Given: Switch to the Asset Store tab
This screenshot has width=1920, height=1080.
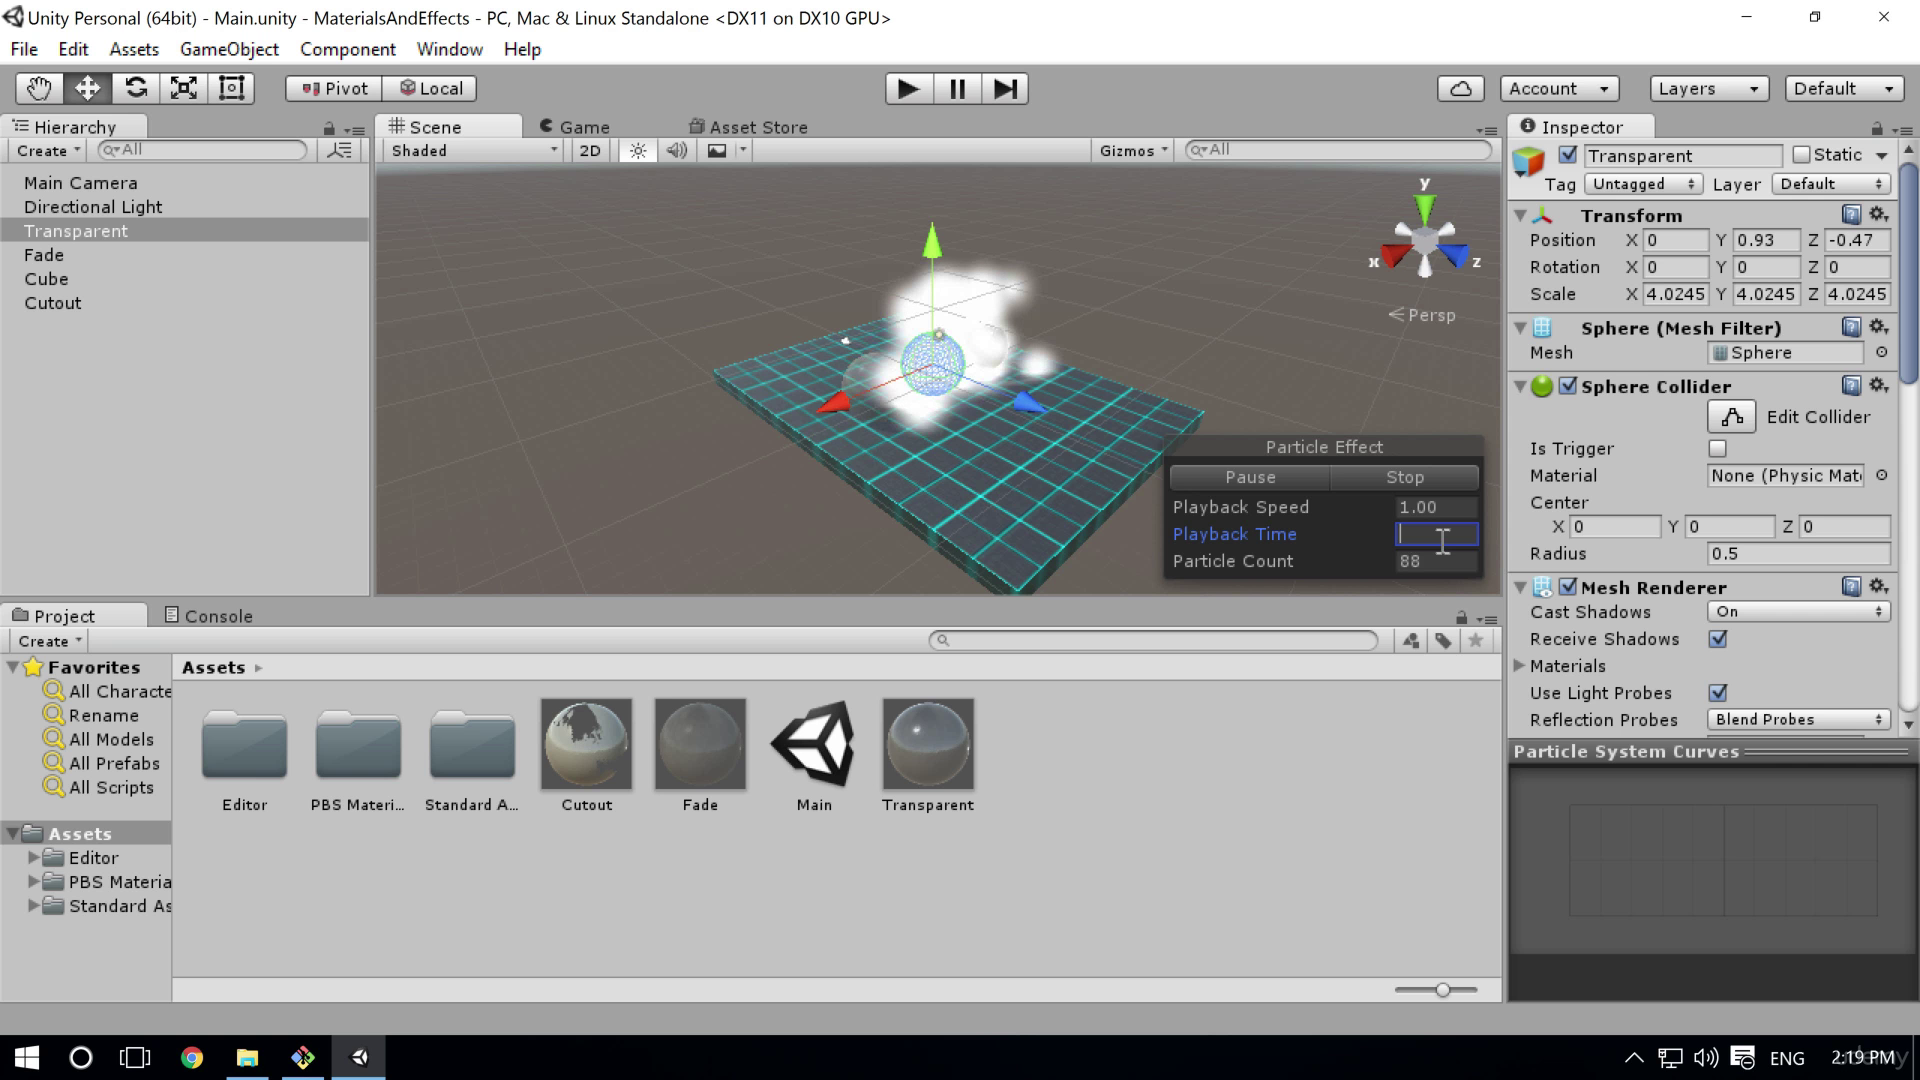Looking at the screenshot, I should point(748,126).
